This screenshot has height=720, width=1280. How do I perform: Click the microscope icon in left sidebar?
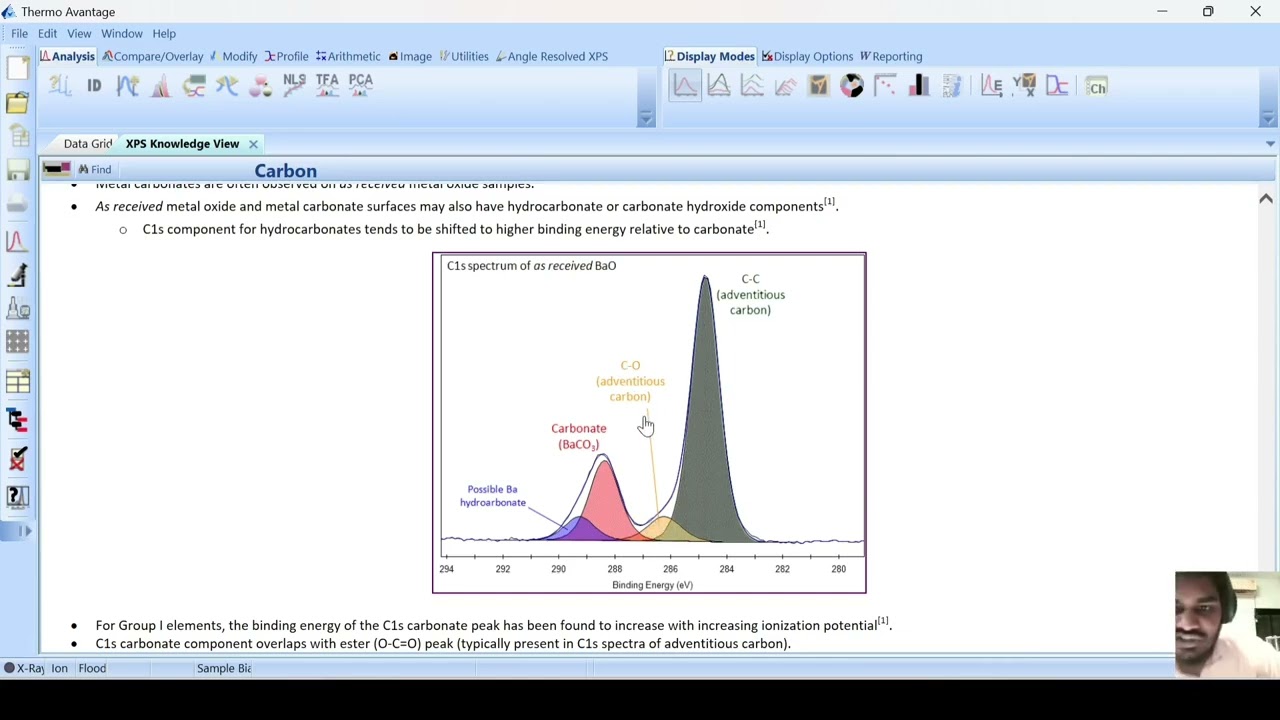pos(17,275)
